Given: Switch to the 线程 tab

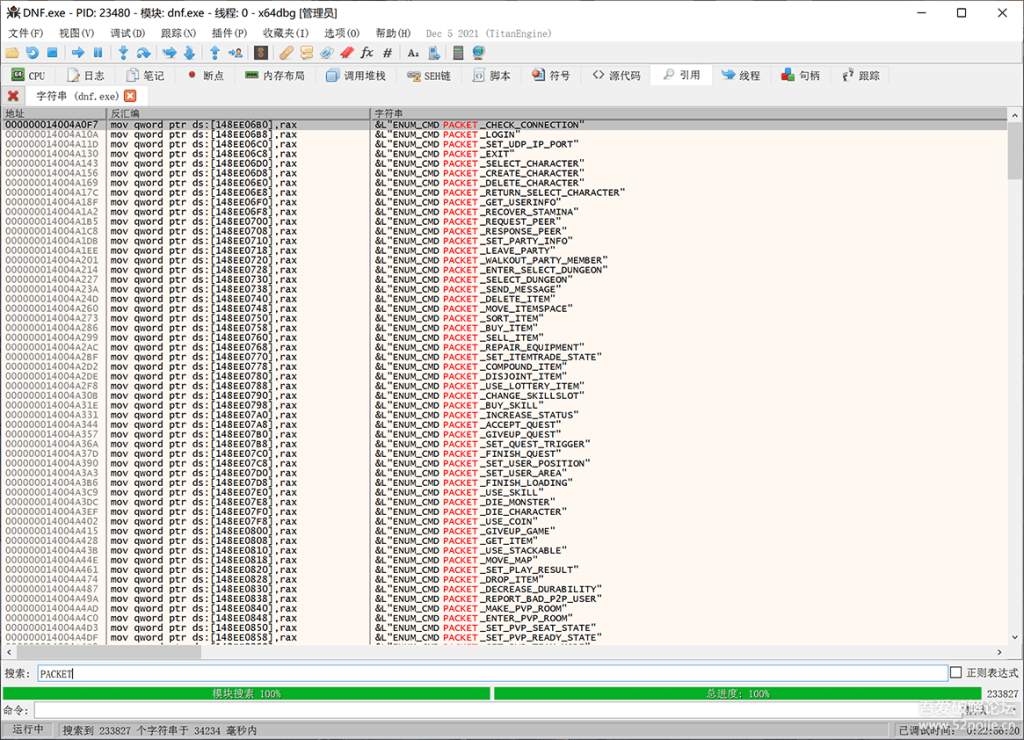Looking at the screenshot, I should click(x=741, y=76).
